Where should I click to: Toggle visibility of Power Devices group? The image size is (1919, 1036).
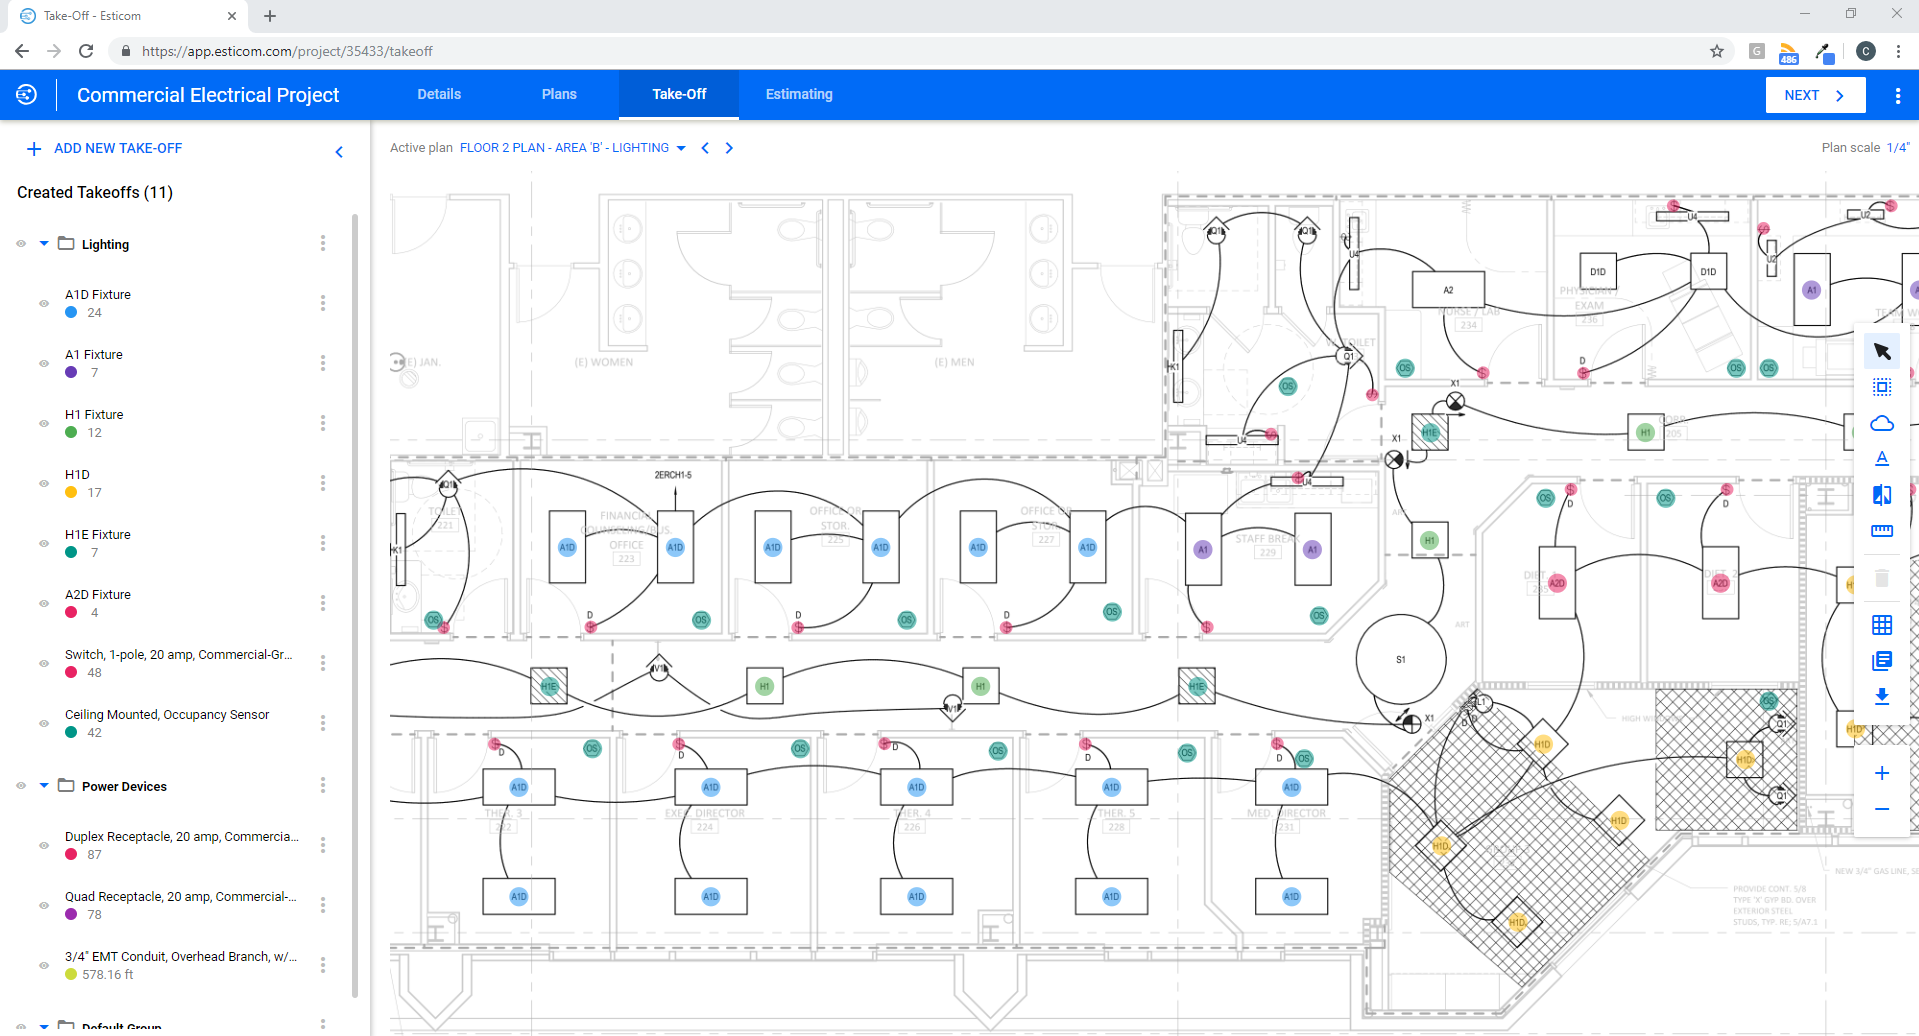tap(20, 786)
